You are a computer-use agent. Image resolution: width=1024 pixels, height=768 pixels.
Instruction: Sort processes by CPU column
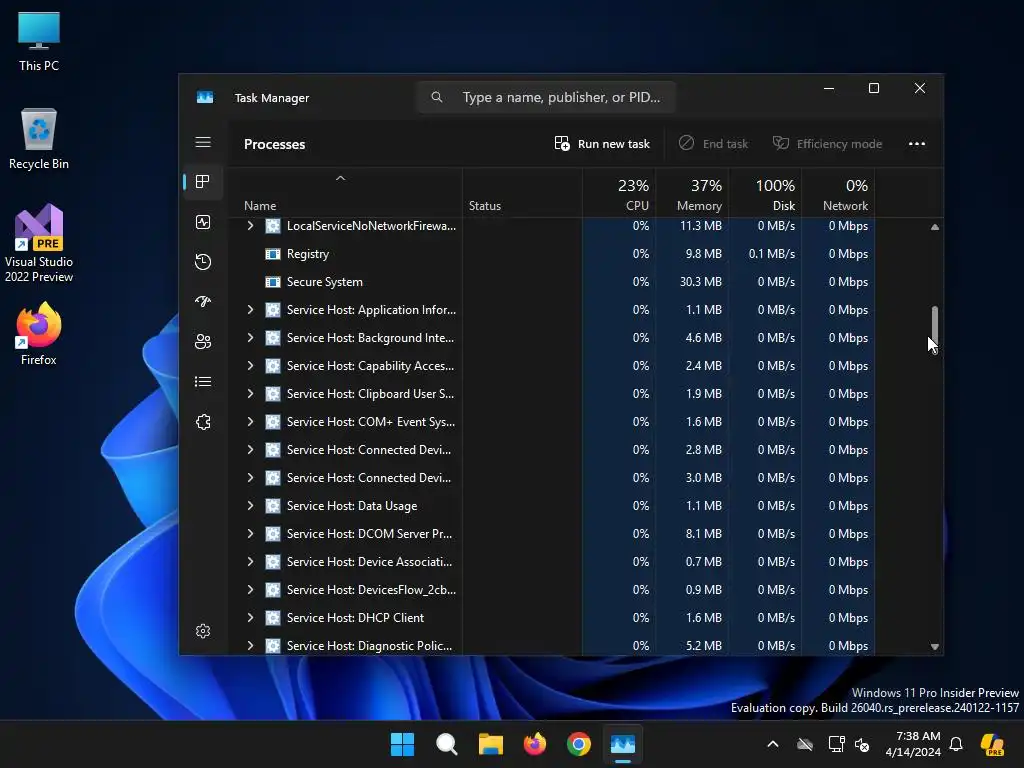619,193
